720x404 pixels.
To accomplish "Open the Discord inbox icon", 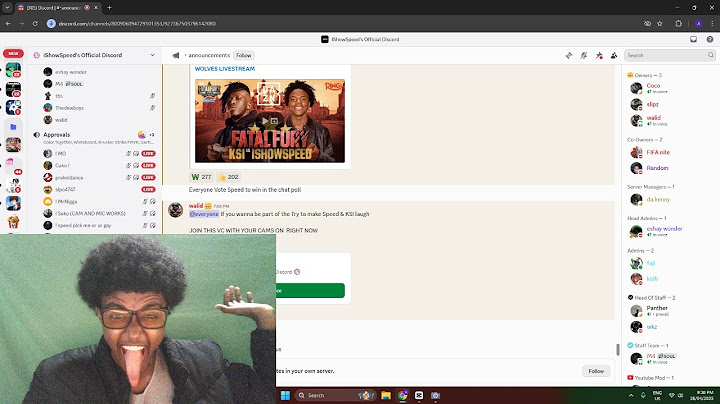I will click(693, 39).
